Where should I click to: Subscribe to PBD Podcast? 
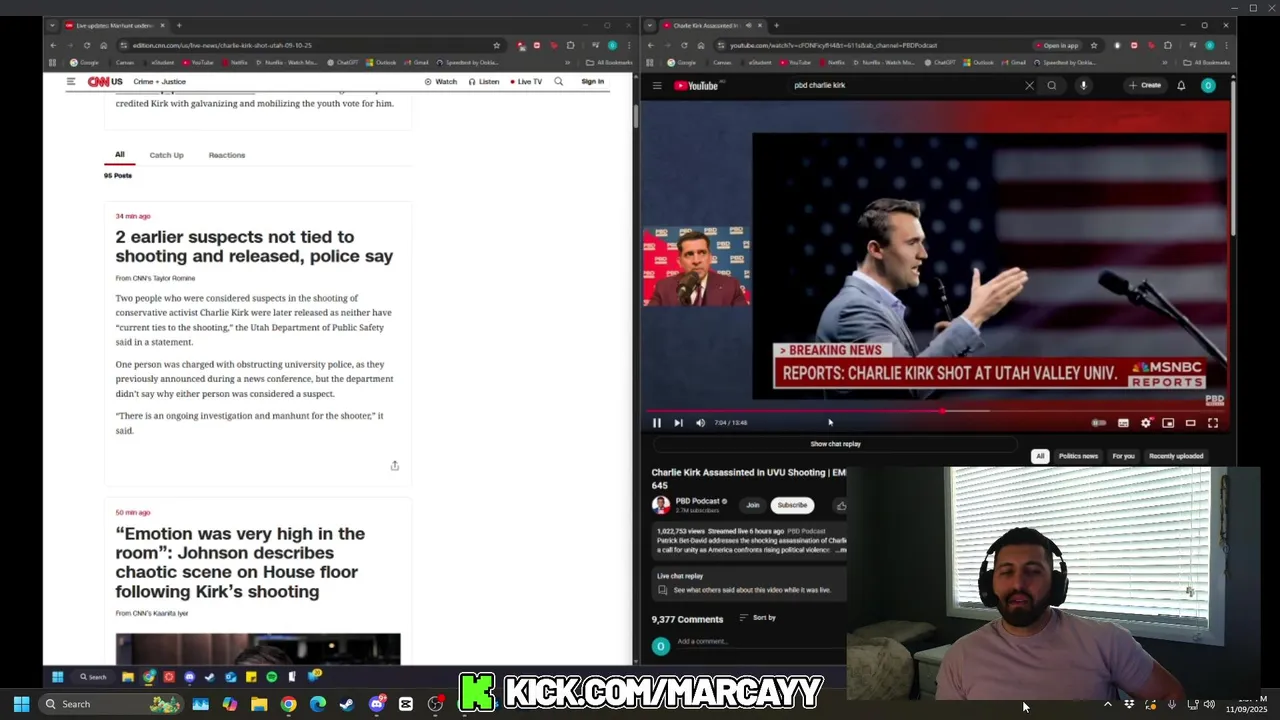click(x=792, y=505)
